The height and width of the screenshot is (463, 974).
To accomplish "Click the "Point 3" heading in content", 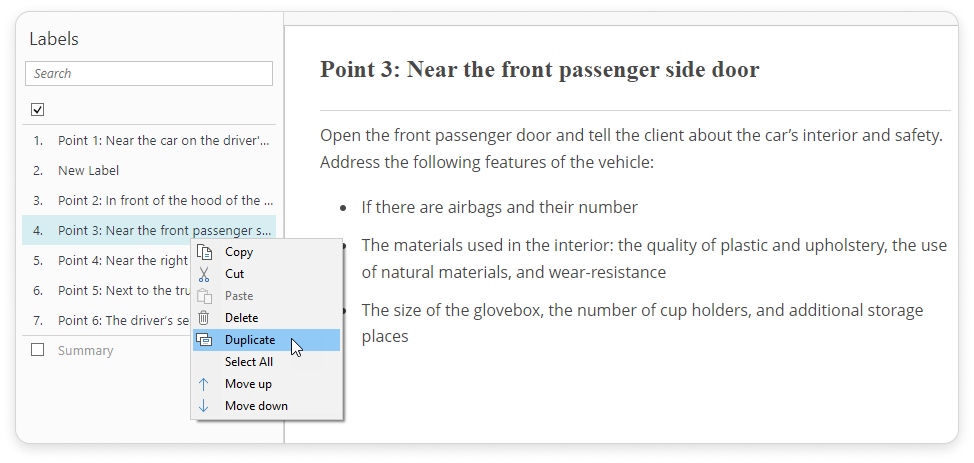I will 539,69.
